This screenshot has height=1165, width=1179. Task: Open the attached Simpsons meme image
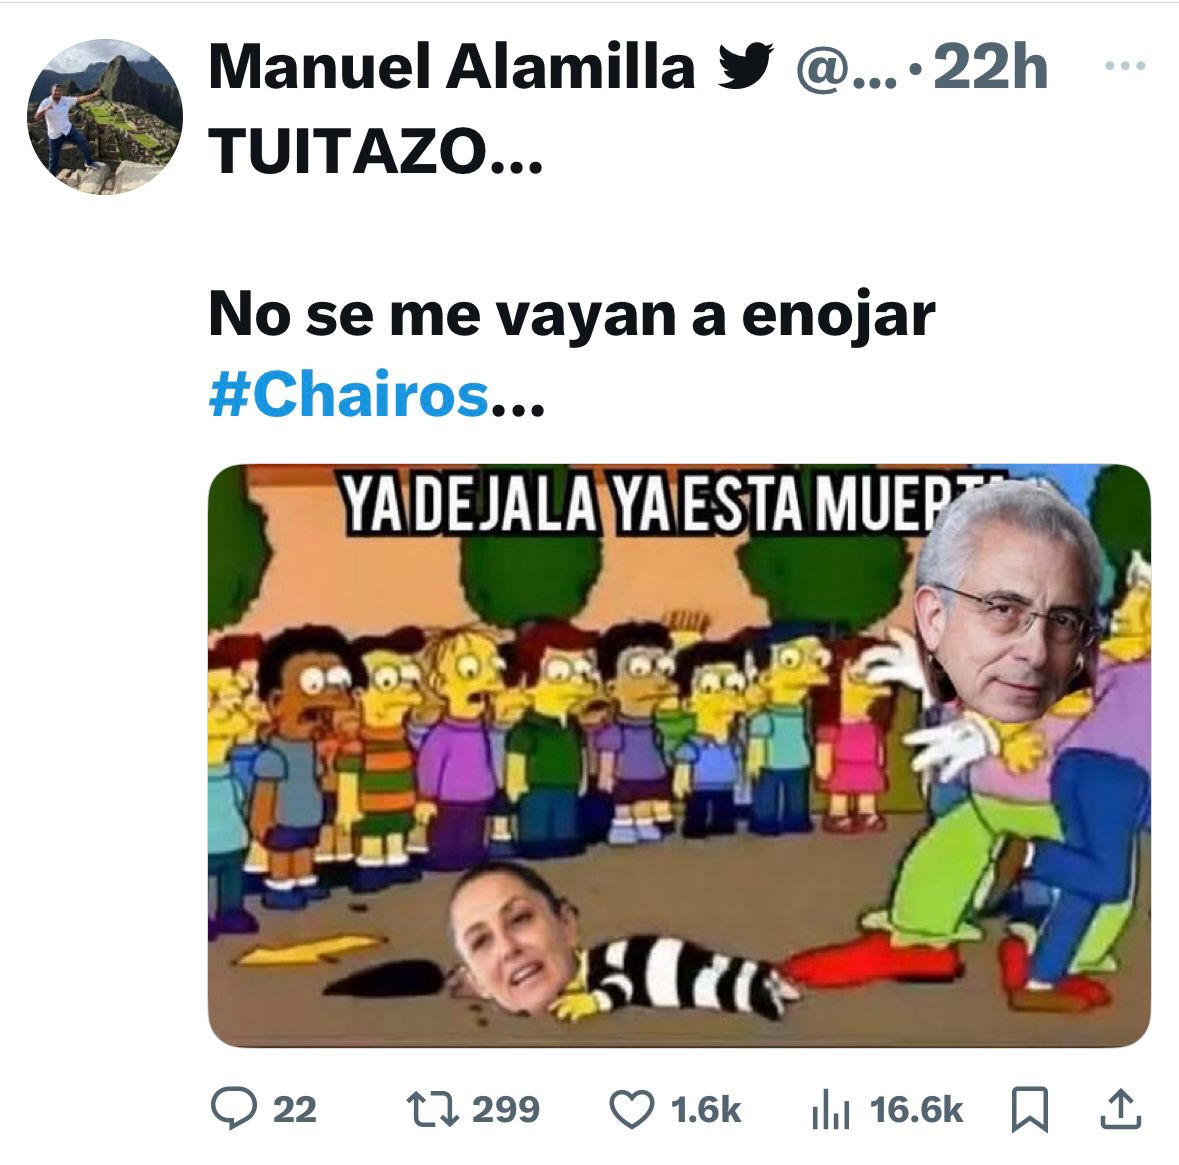[679, 755]
